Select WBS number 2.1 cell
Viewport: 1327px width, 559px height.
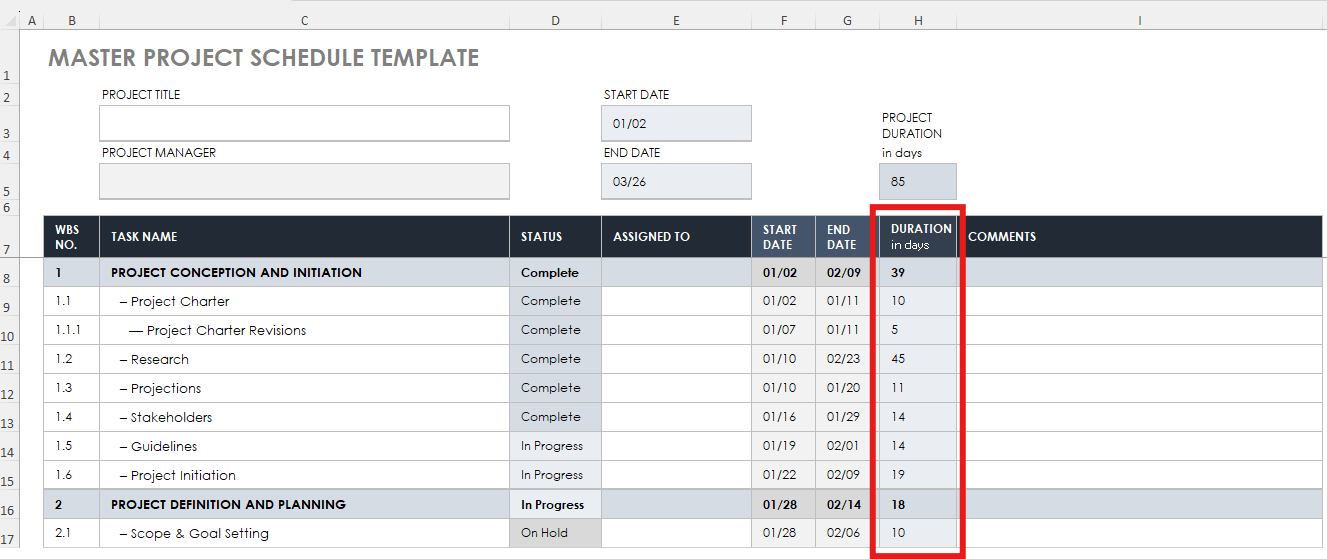tap(71, 533)
